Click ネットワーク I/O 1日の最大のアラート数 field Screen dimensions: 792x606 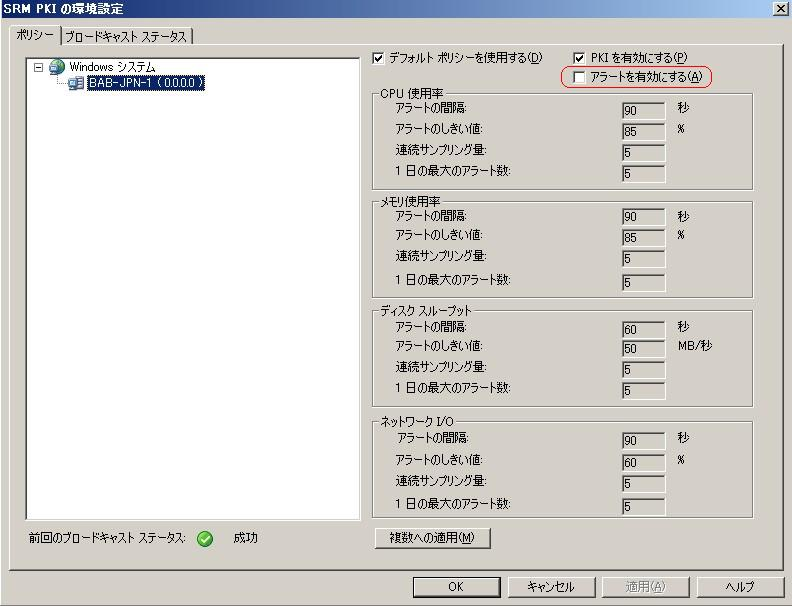click(644, 507)
